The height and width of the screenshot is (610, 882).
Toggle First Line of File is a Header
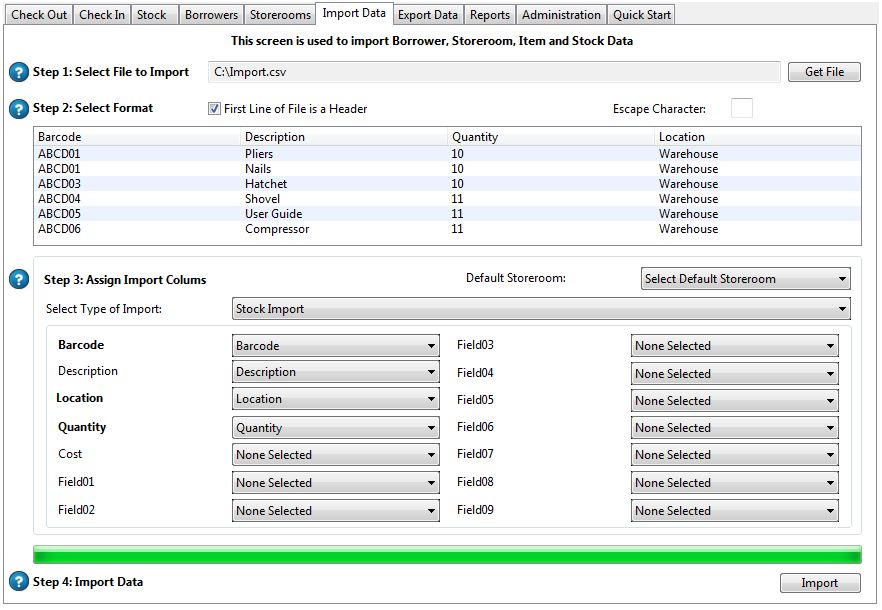coord(214,109)
